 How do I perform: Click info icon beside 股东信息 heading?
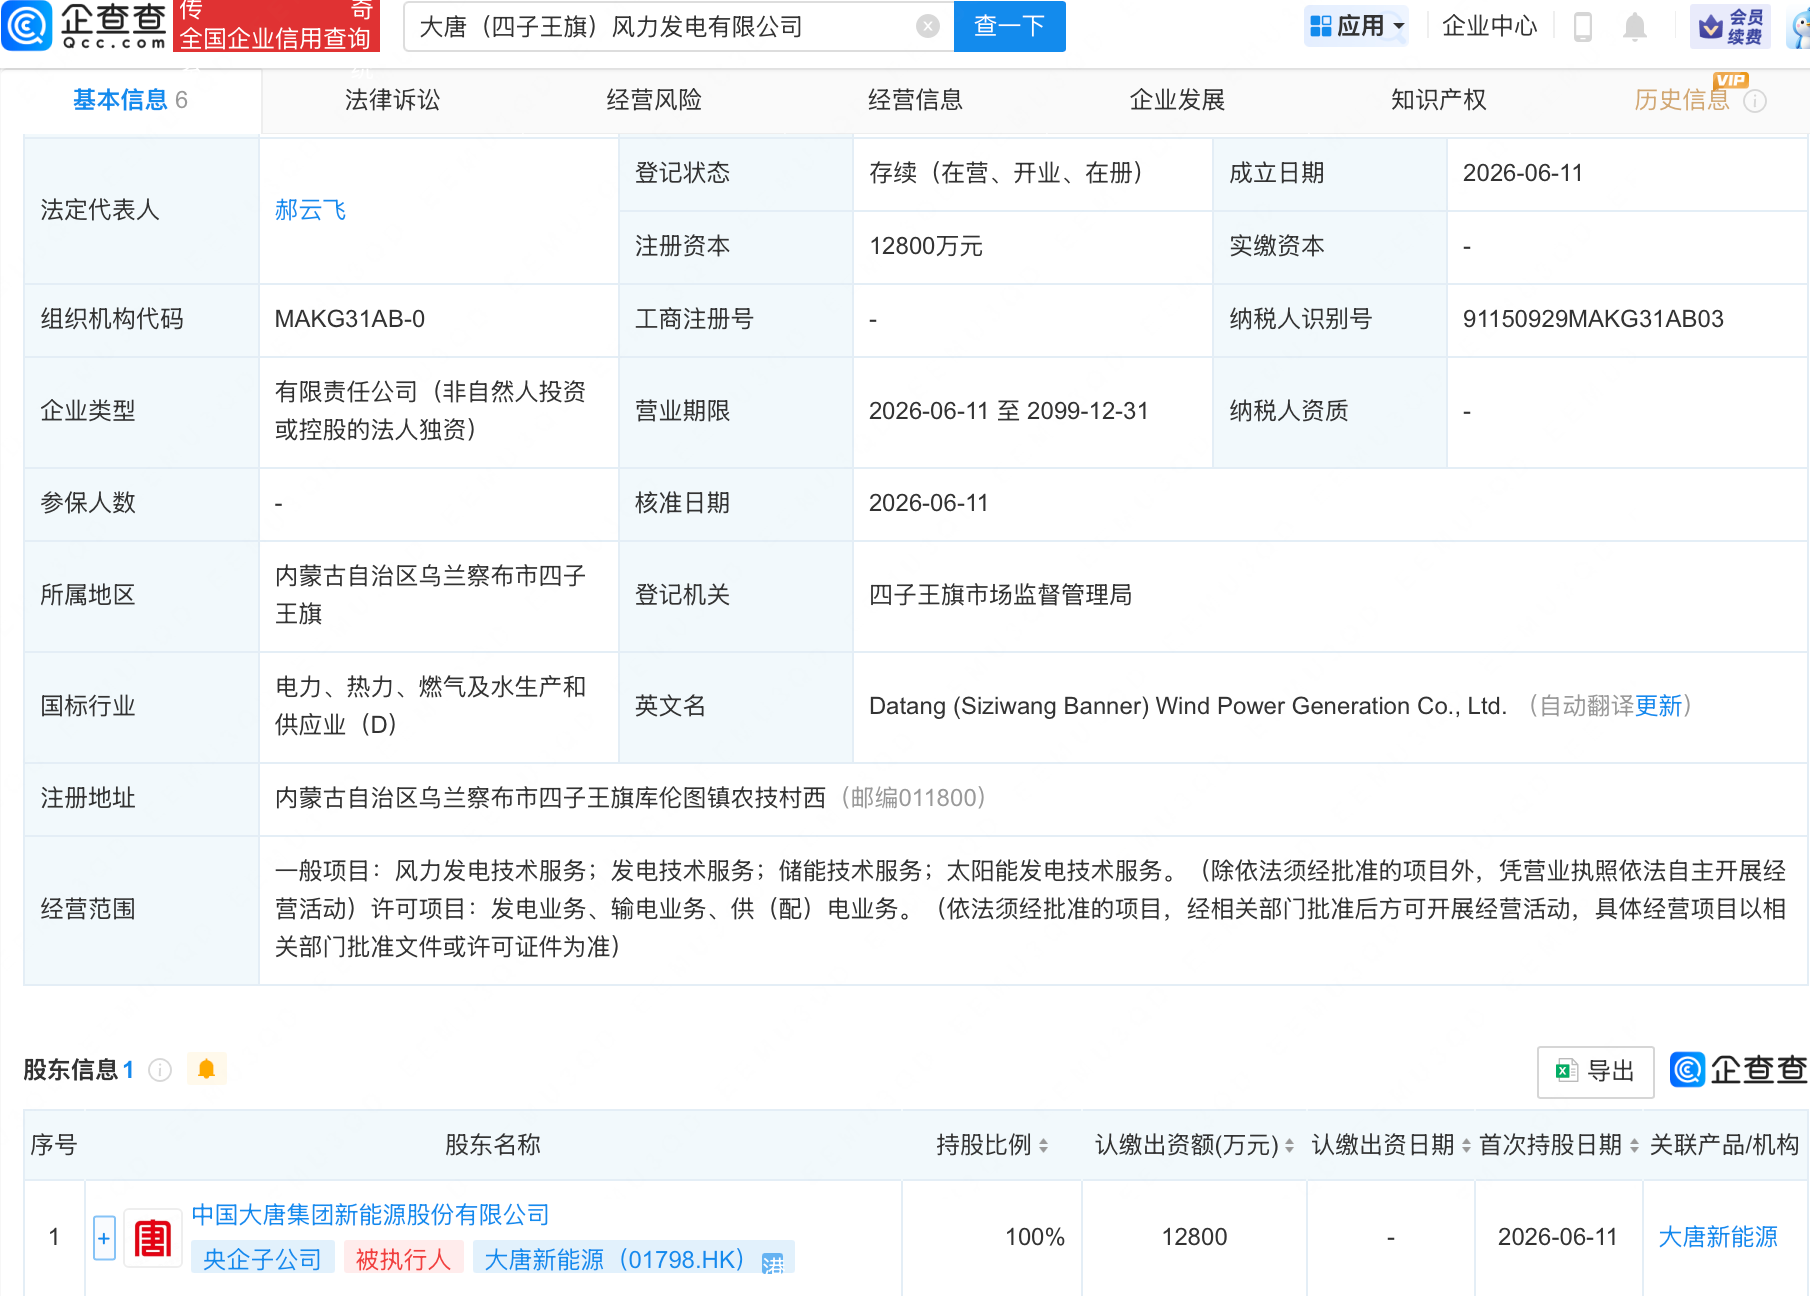160,1070
